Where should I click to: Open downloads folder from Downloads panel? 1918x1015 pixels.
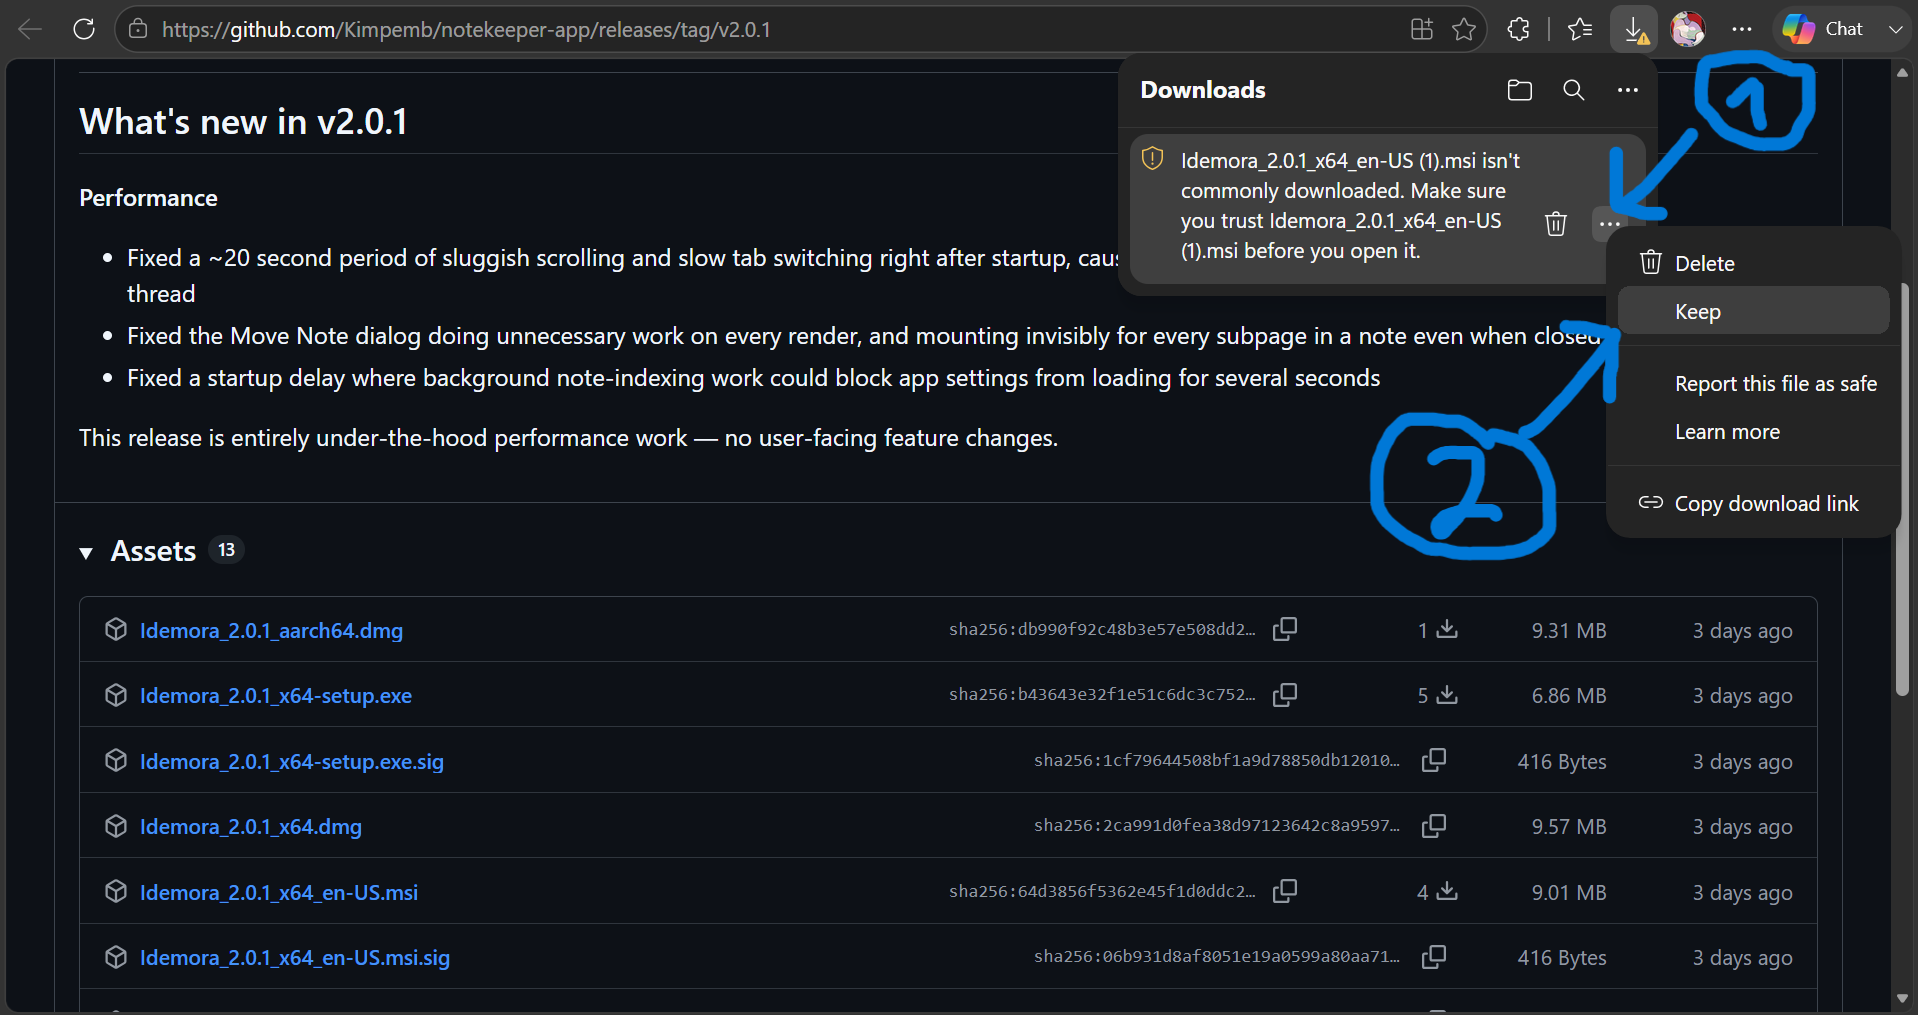pyautogui.click(x=1519, y=90)
